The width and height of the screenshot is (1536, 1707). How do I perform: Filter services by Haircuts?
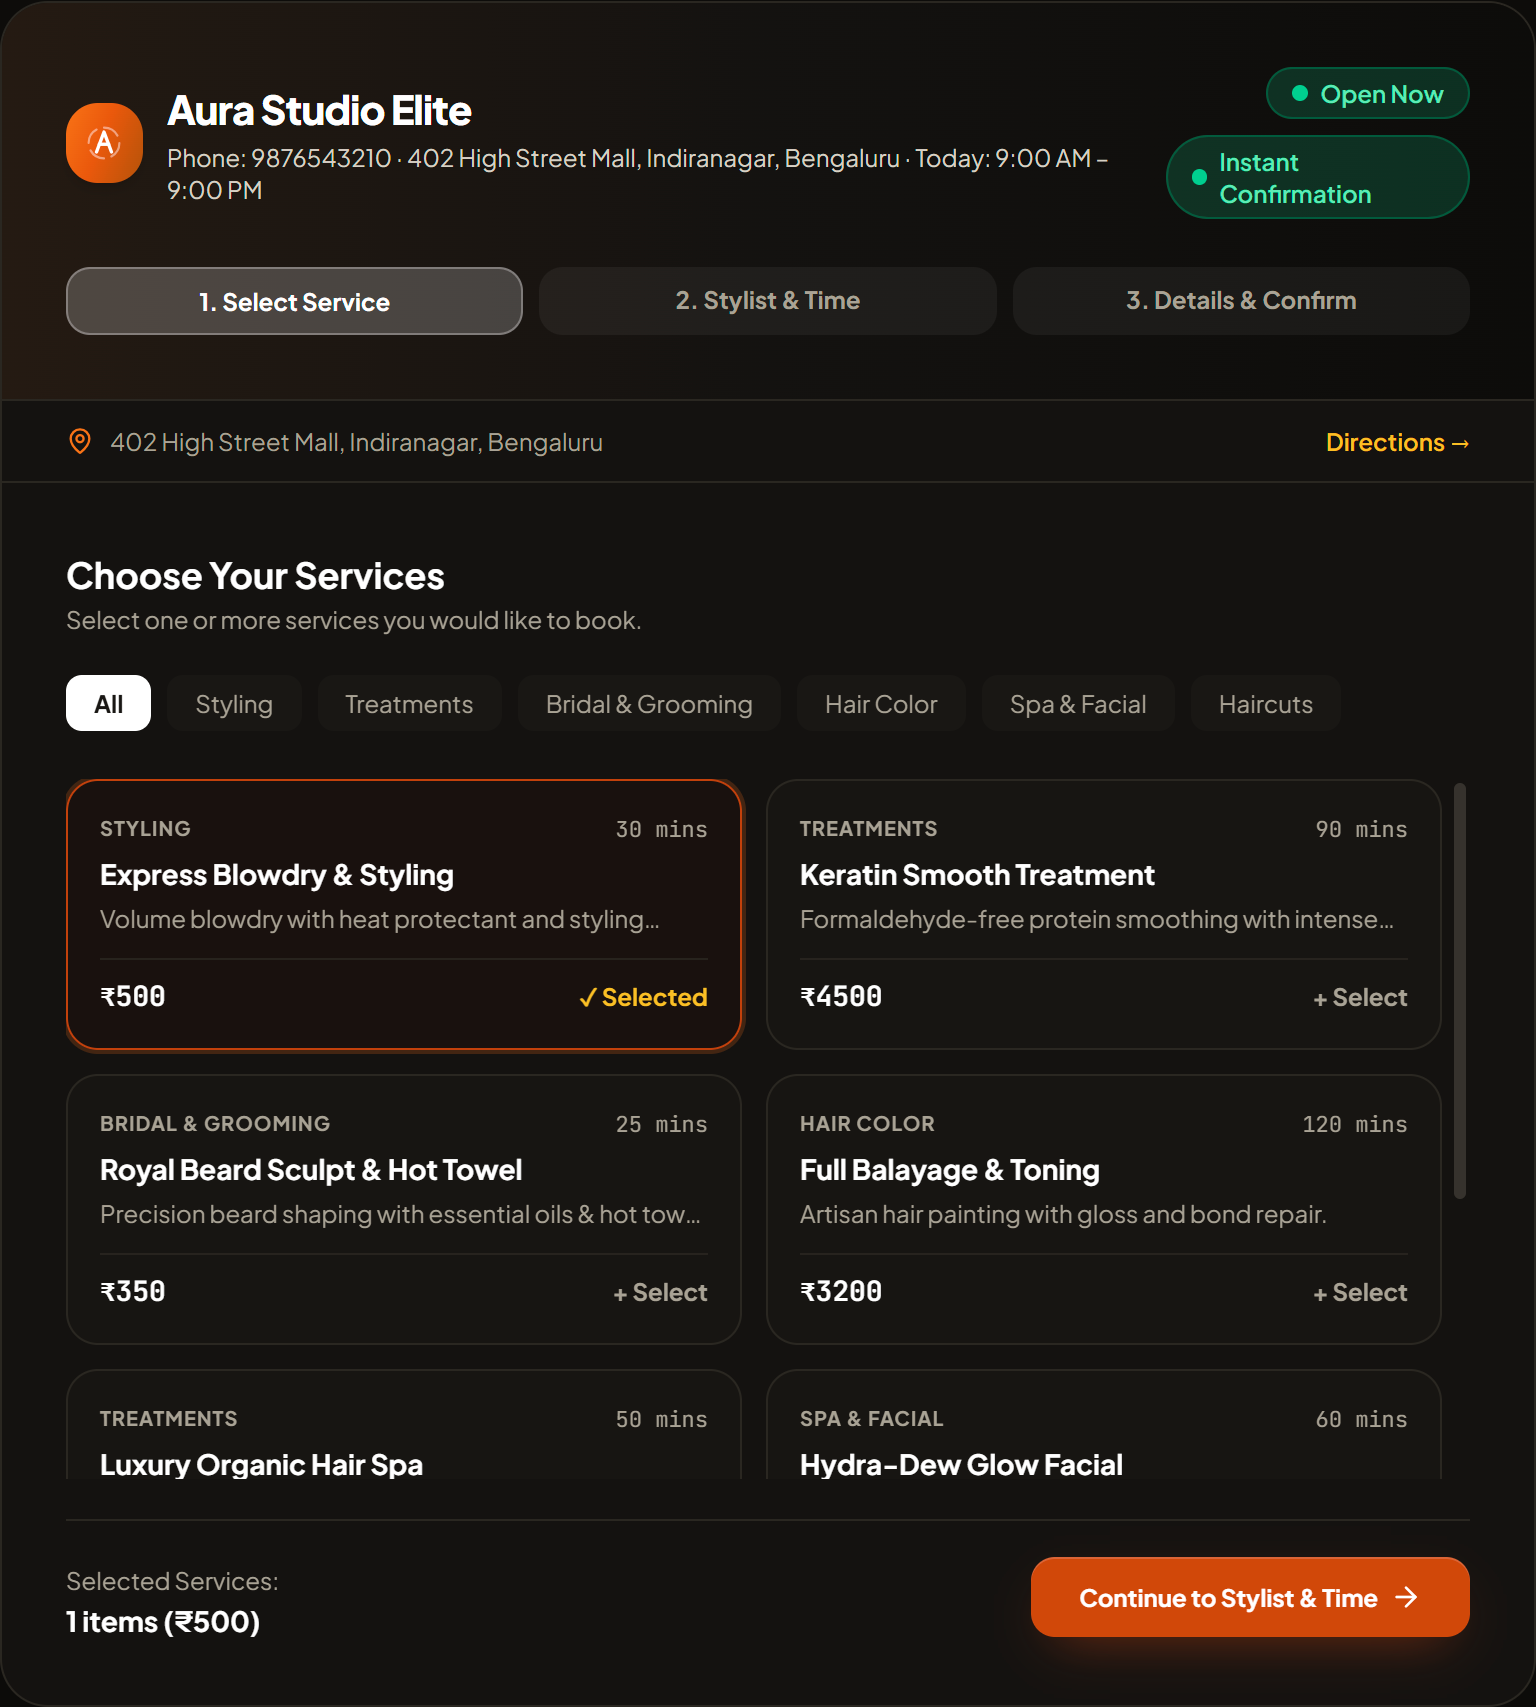point(1266,703)
